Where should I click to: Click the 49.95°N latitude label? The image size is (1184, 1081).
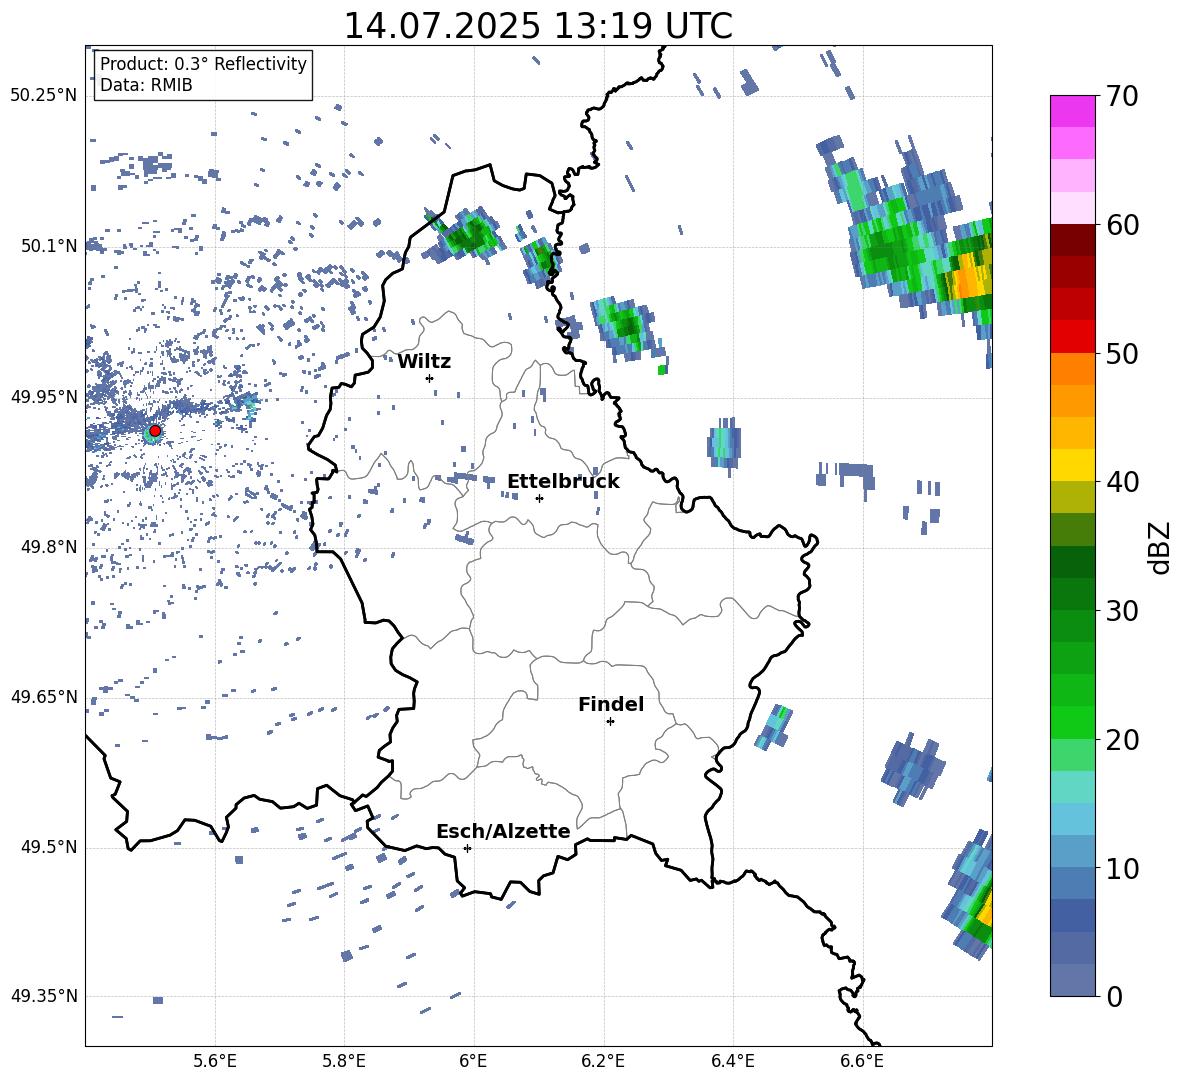pos(44,397)
